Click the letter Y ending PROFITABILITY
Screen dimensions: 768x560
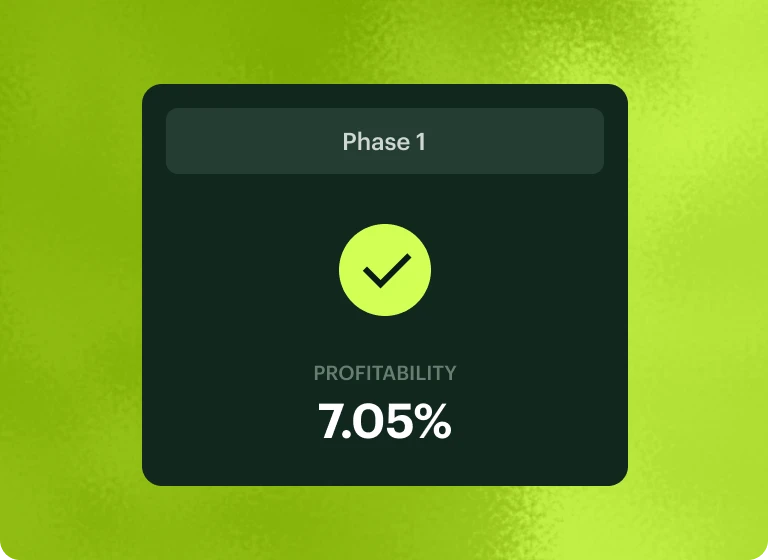tap(450, 373)
